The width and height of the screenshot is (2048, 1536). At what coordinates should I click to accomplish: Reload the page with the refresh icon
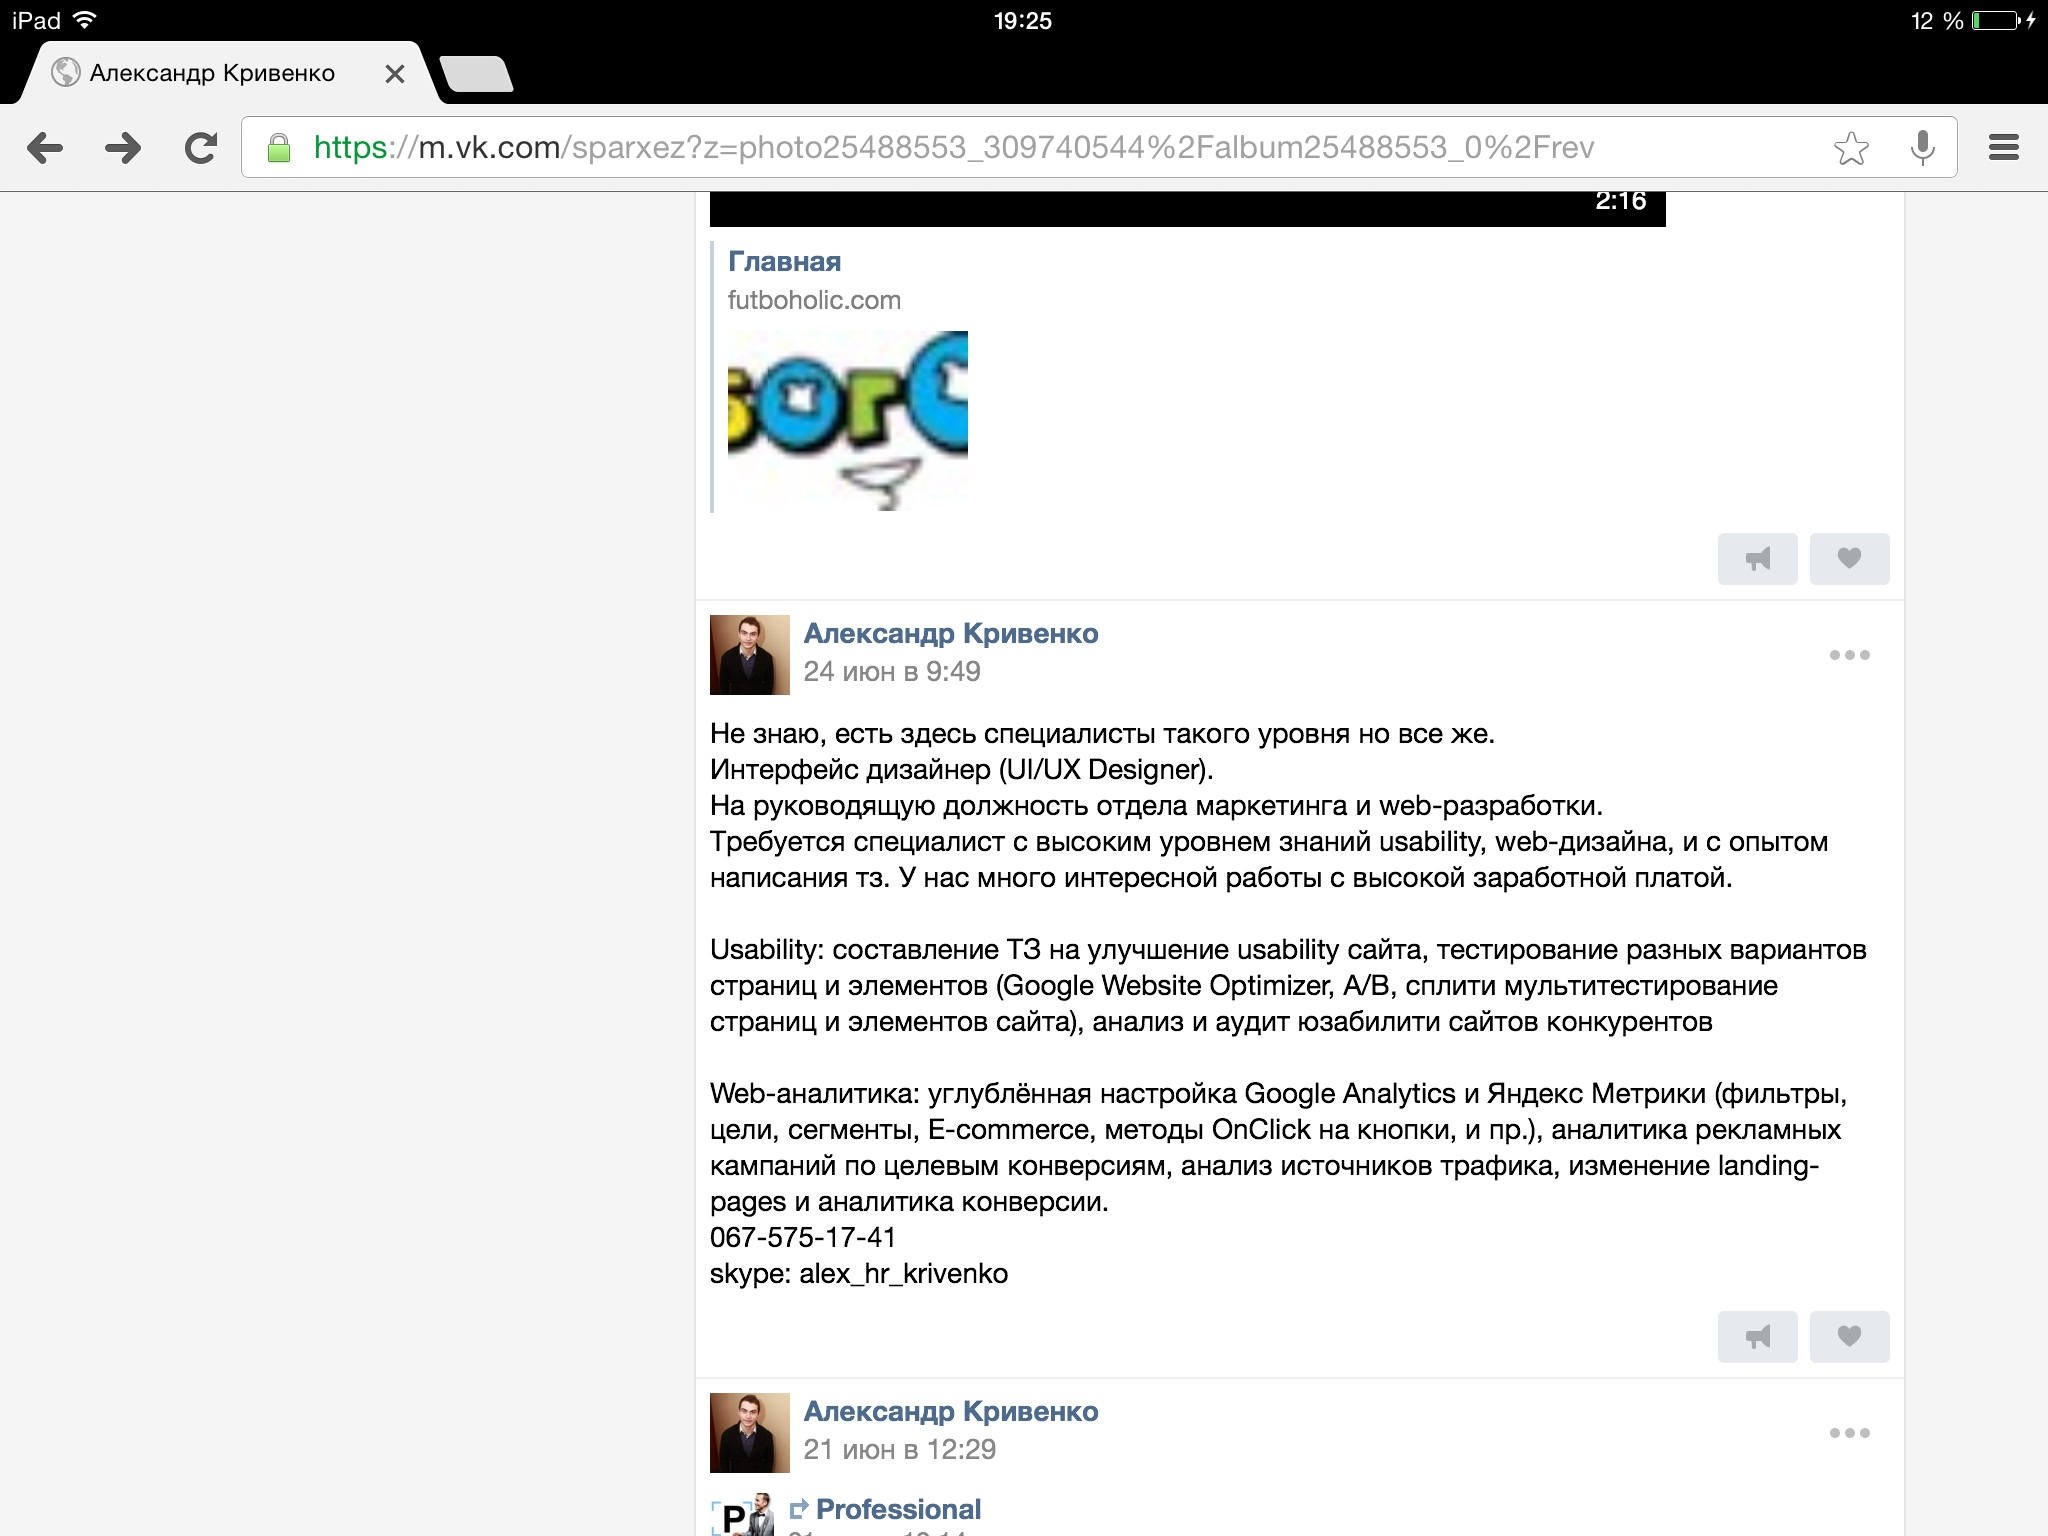pyautogui.click(x=201, y=148)
